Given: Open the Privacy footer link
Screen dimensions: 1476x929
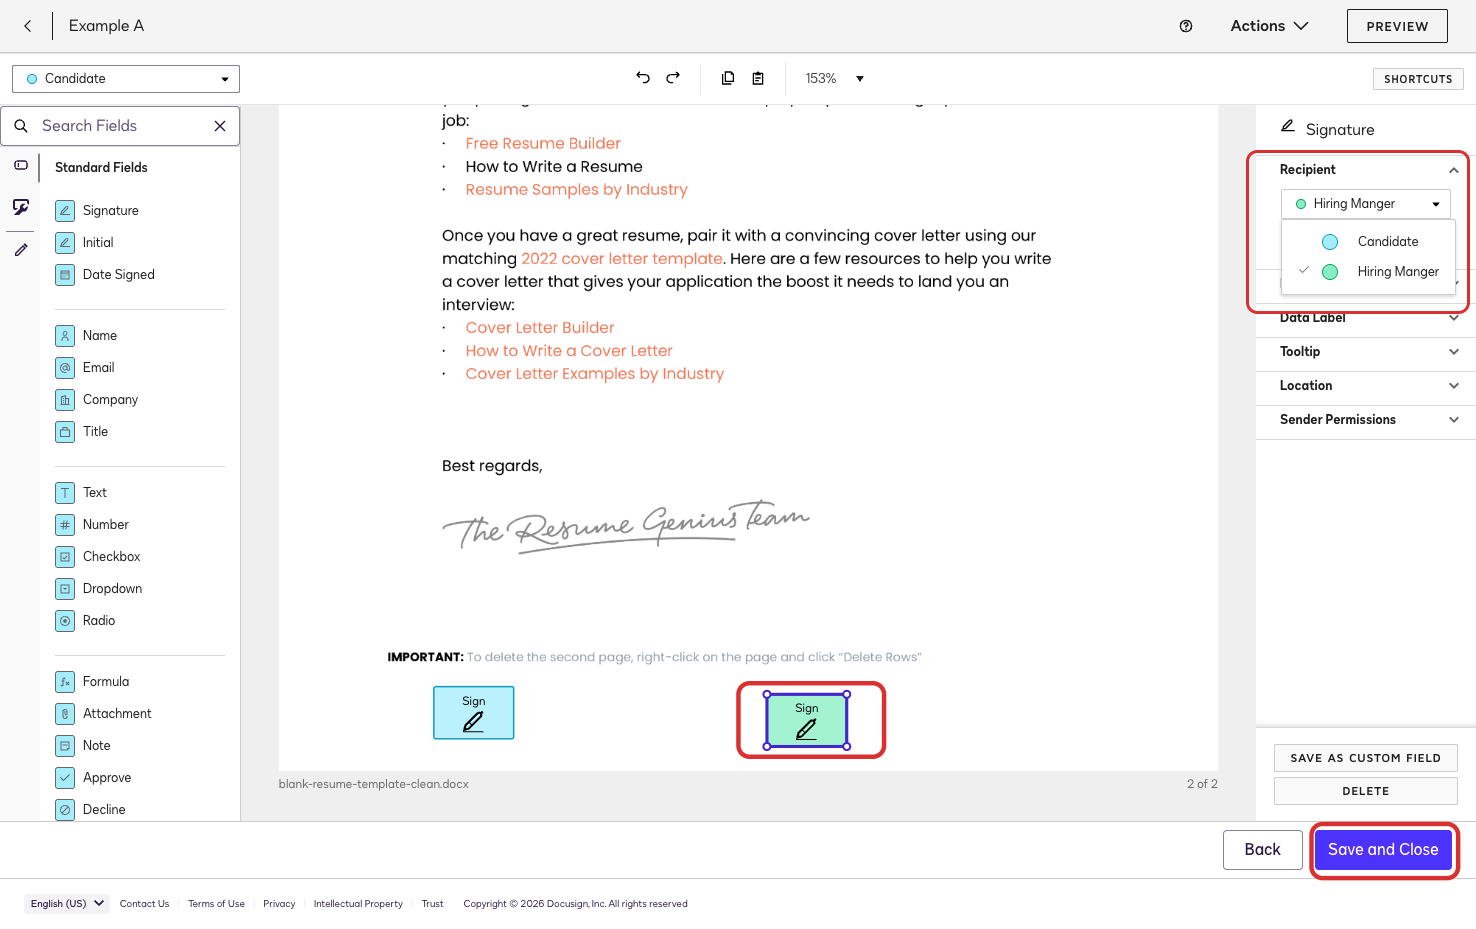Looking at the screenshot, I should pyautogui.click(x=279, y=904).
